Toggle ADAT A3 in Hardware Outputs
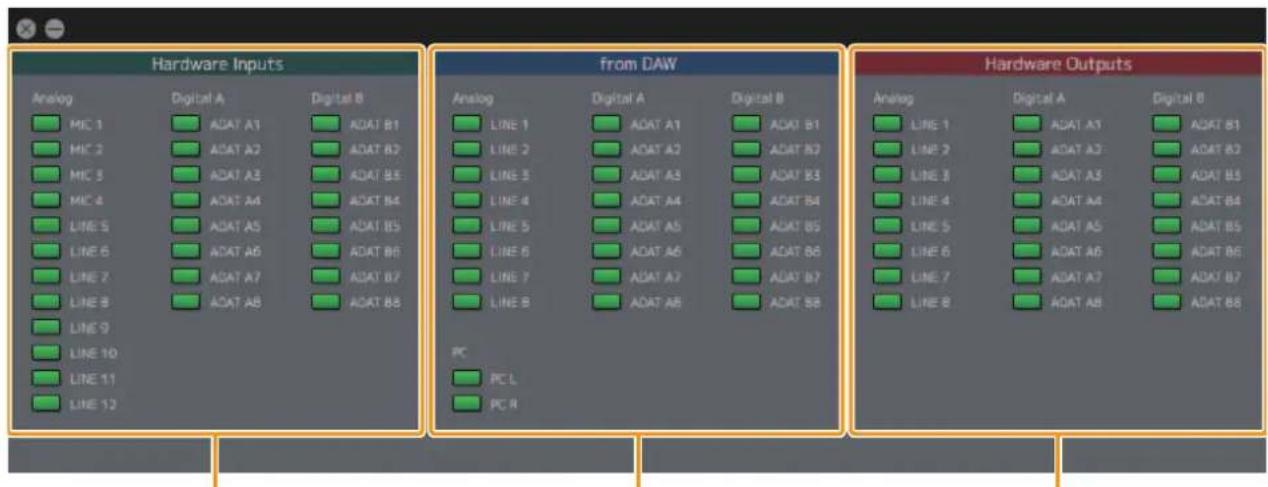 click(x=1028, y=175)
